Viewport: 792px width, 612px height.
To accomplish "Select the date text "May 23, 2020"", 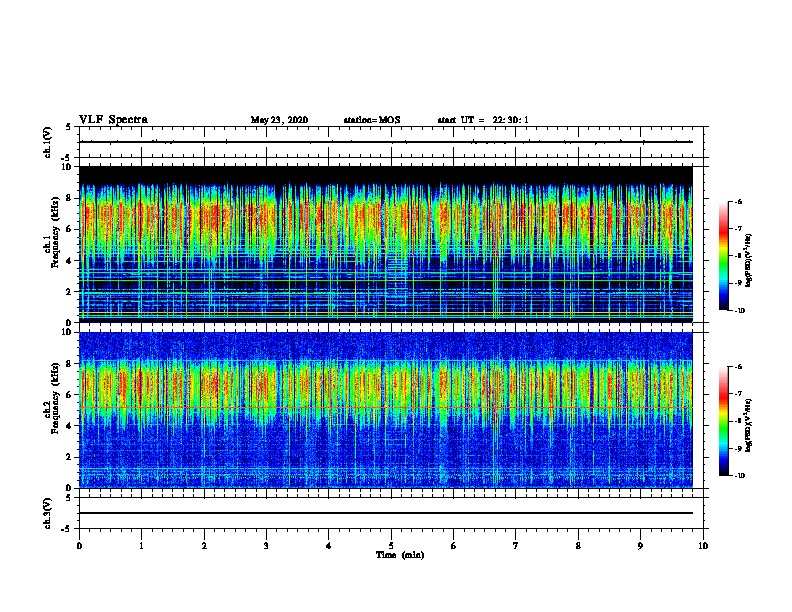I will pyautogui.click(x=279, y=120).
